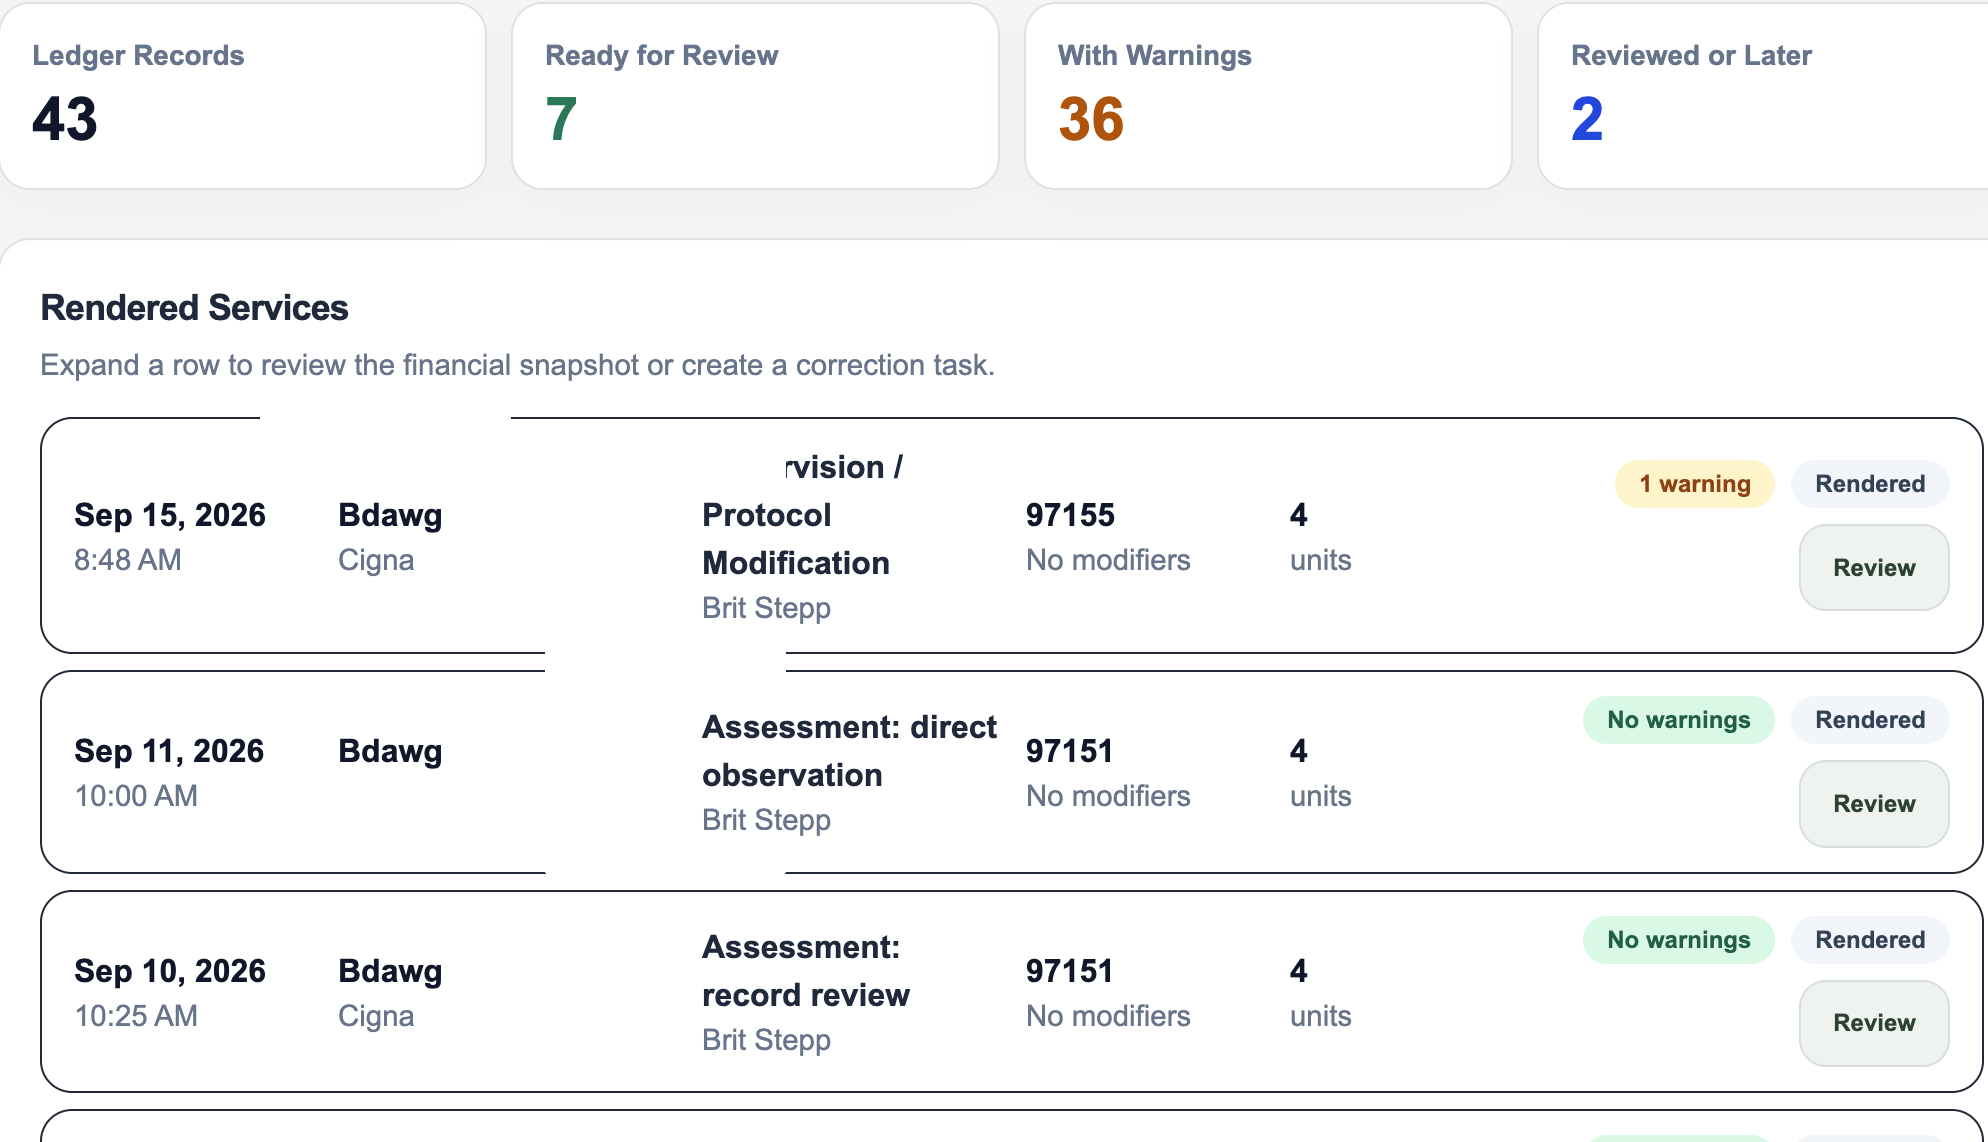Click code 97151 on Sep 11 row

coord(1070,751)
